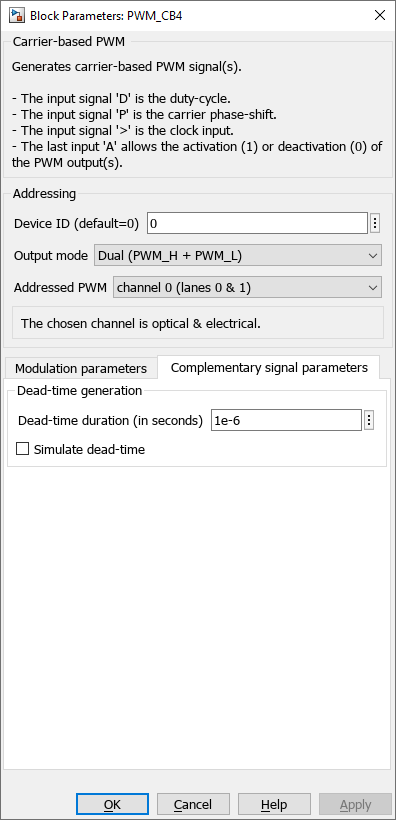Screen dimensions: 396x820
Task: Click the Carrier-based PWM heading
Action: tap(69, 42)
